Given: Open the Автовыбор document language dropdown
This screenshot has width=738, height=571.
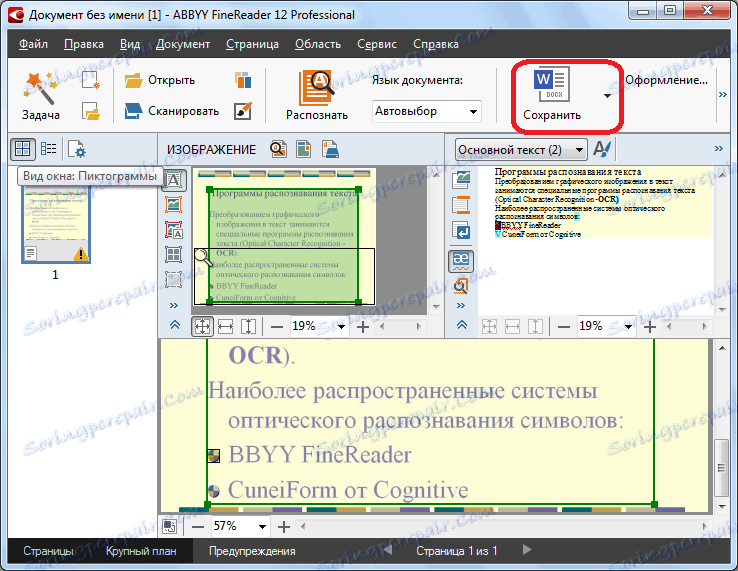Looking at the screenshot, I should pyautogui.click(x=427, y=111).
